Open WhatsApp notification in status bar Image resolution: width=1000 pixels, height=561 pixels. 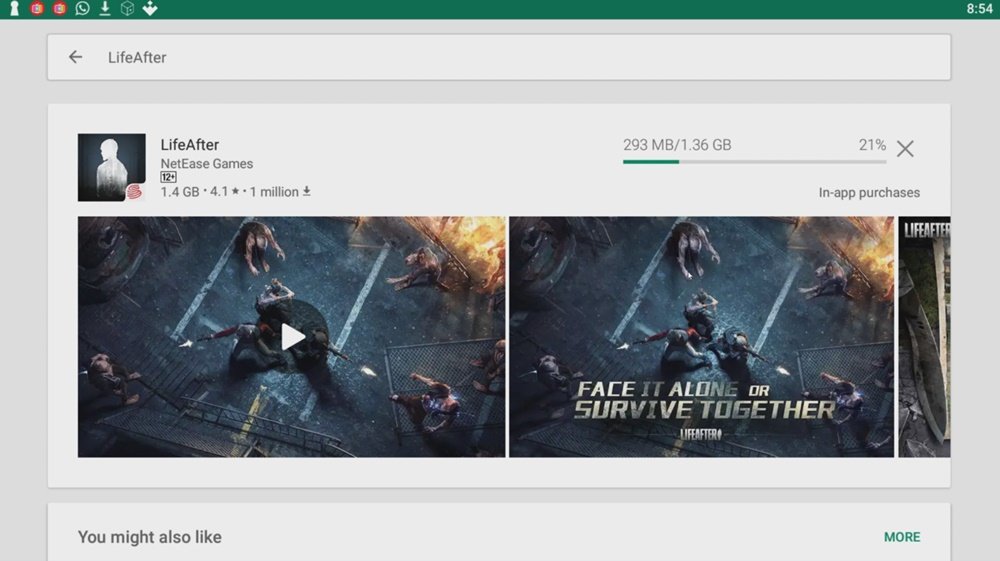(x=82, y=8)
